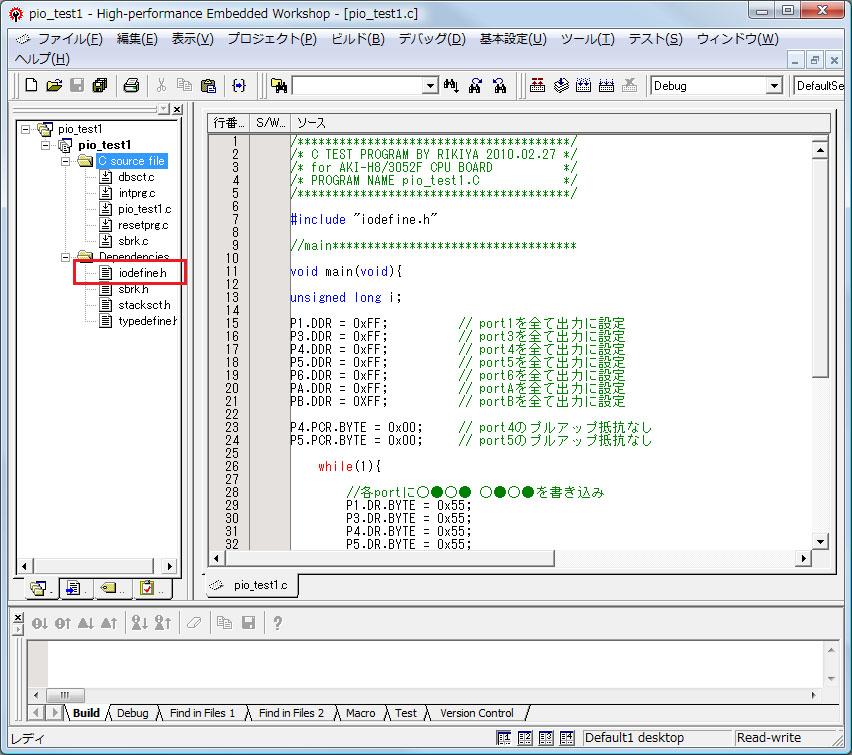Click the Find in Files binoculars icon
This screenshot has width=852, height=755.
point(279,86)
